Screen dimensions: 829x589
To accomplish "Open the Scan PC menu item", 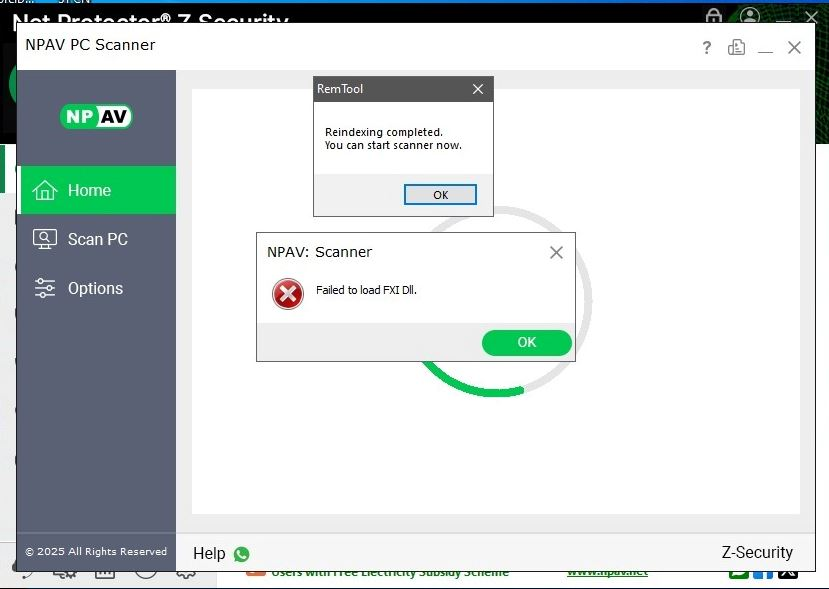I will click(x=97, y=239).
